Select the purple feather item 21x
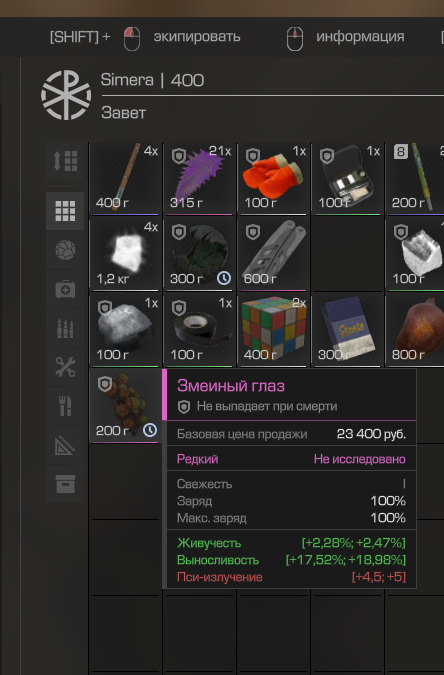The height and width of the screenshot is (675, 444). click(x=199, y=179)
